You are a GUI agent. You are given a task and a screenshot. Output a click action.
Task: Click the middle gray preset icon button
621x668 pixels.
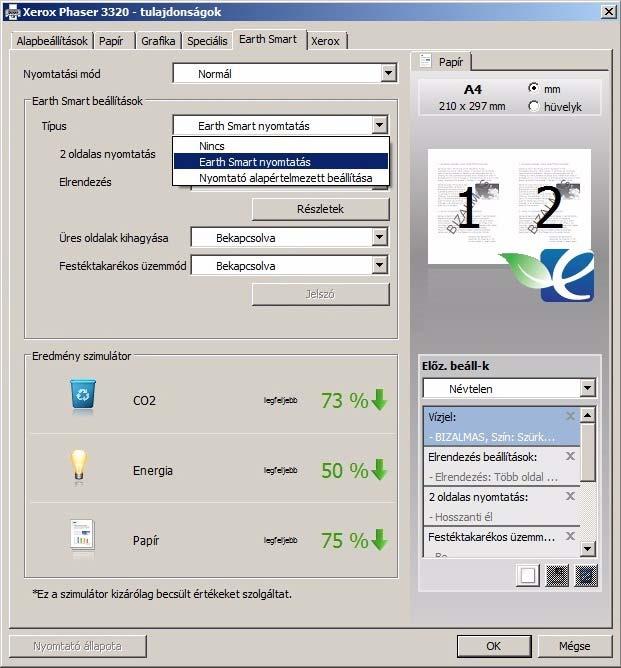pyautogui.click(x=557, y=576)
